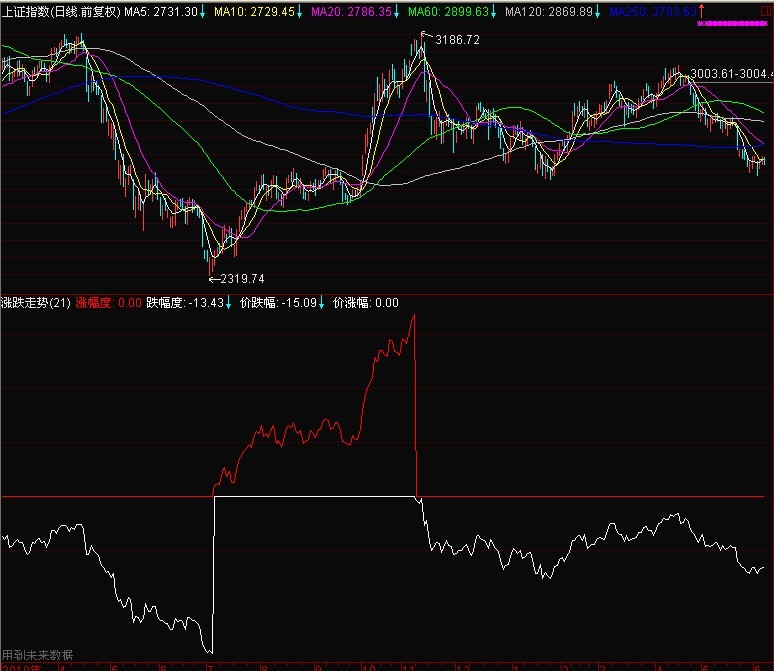Click the cyan down arrow after MA5 value
774x671 pixels.
(202, 11)
